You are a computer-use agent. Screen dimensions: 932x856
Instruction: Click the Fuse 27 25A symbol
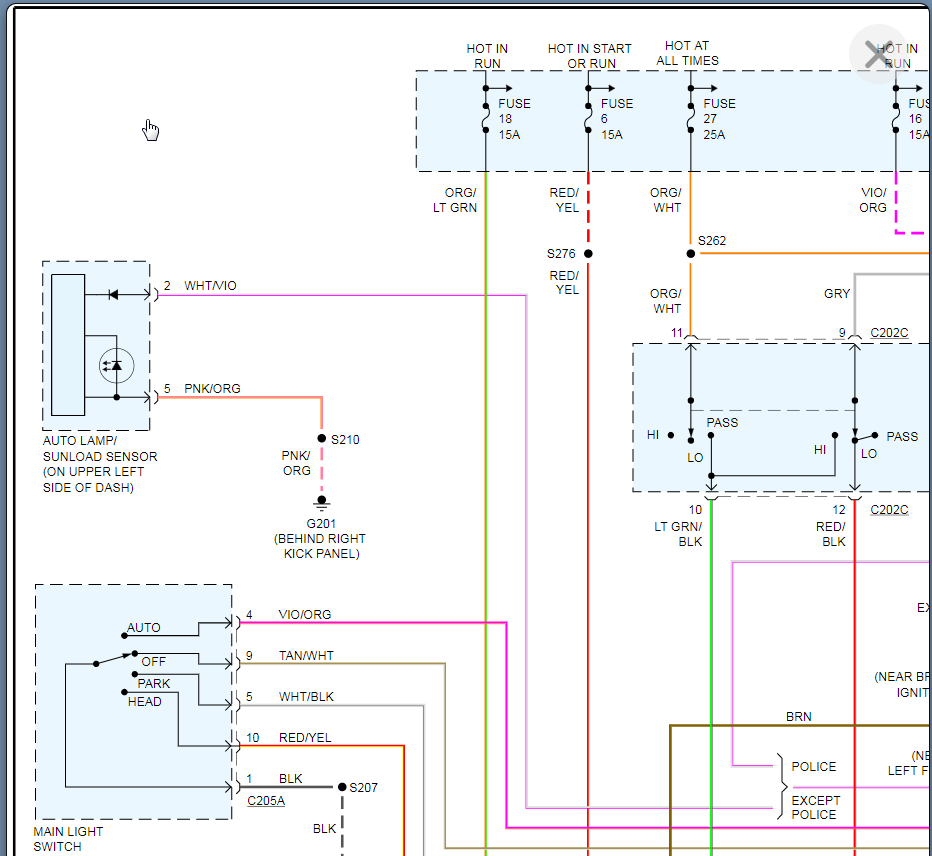[690, 119]
